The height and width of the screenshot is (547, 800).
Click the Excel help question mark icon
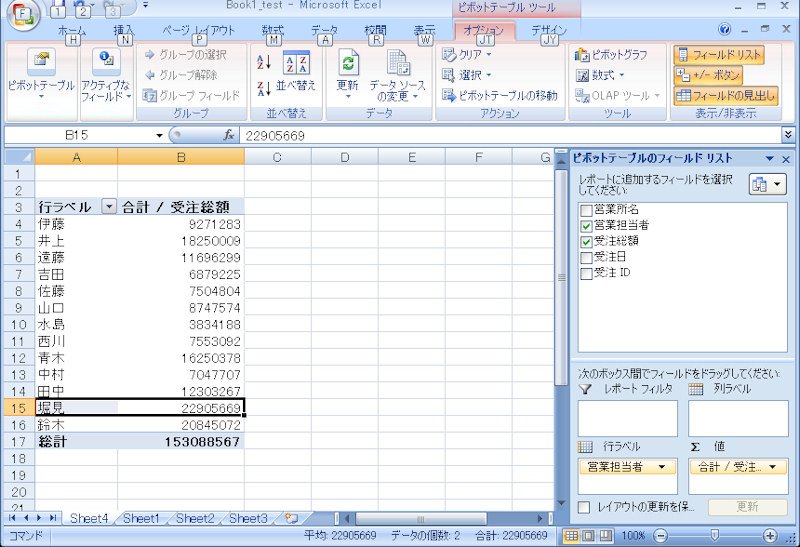(724, 29)
